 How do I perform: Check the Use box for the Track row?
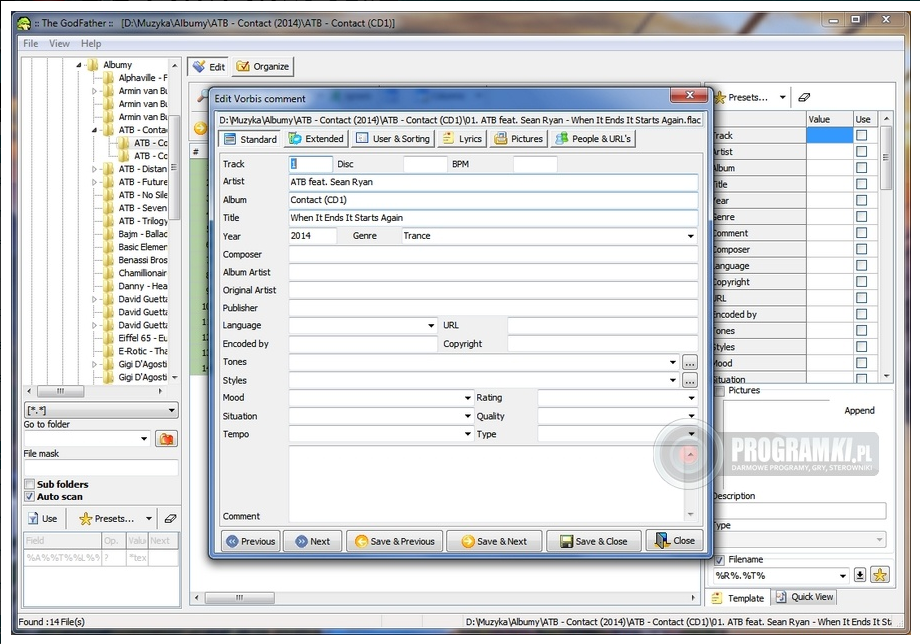(x=861, y=135)
